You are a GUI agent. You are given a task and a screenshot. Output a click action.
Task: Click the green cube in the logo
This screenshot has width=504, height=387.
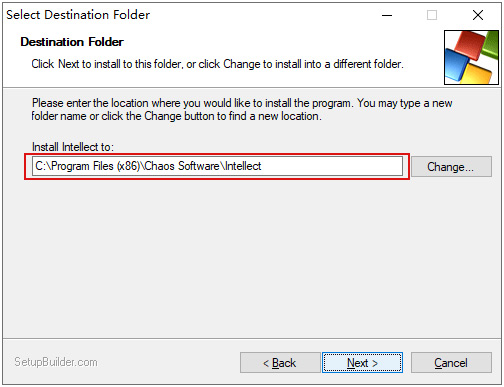(x=490, y=46)
